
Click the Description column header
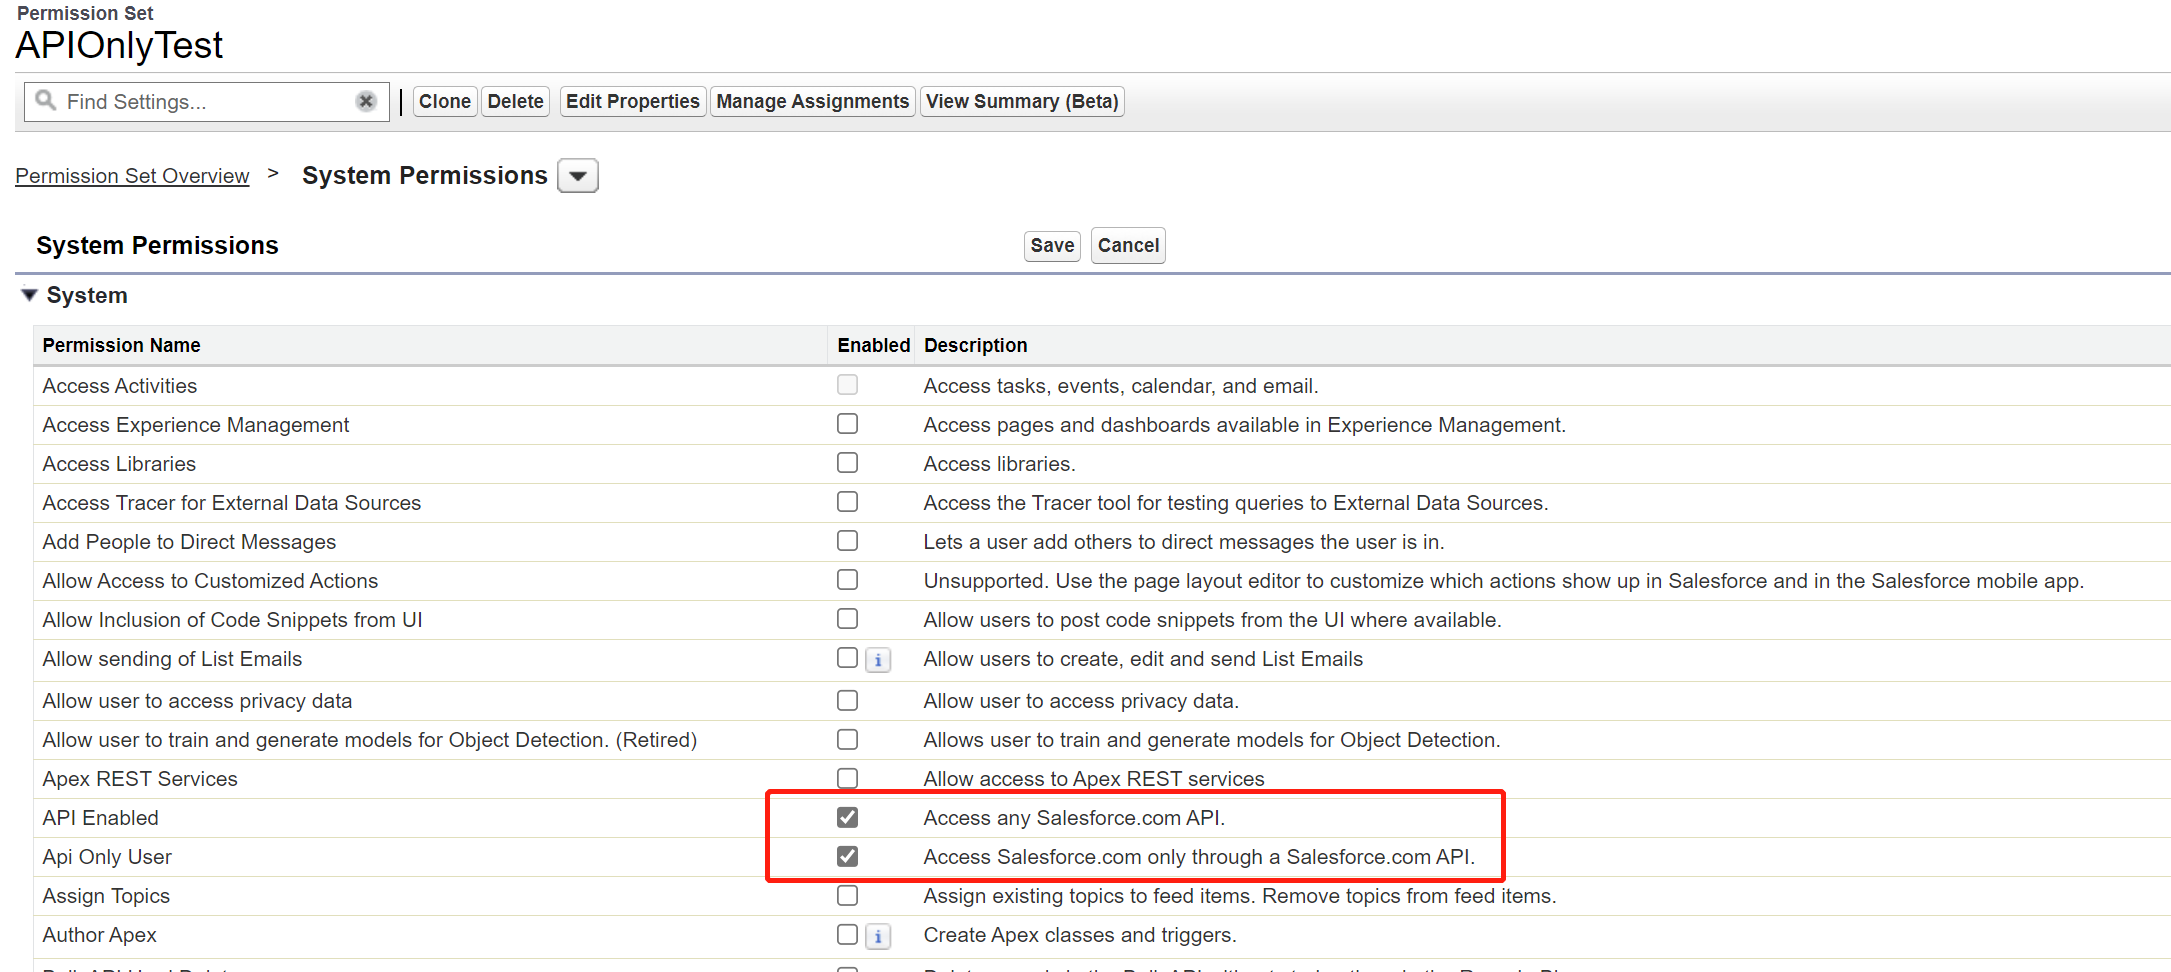point(976,345)
